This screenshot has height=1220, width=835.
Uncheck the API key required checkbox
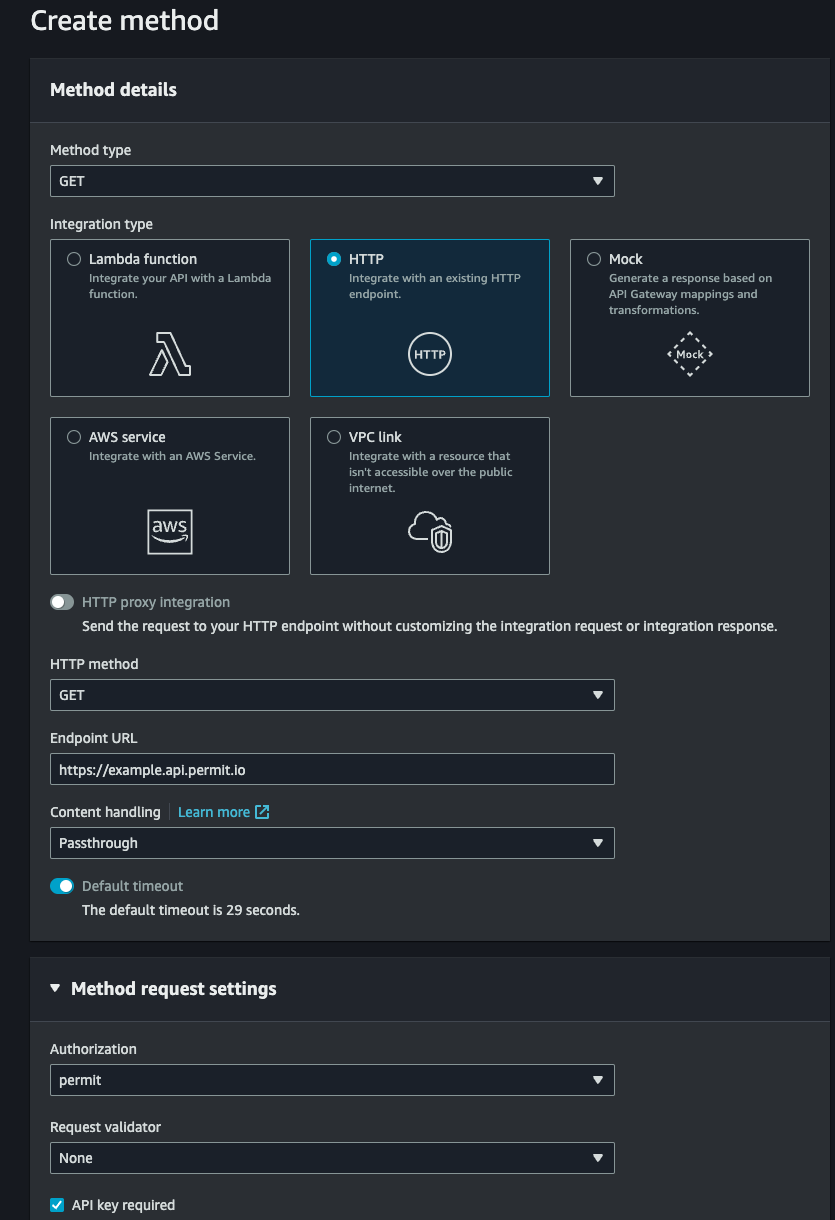coord(57,1205)
